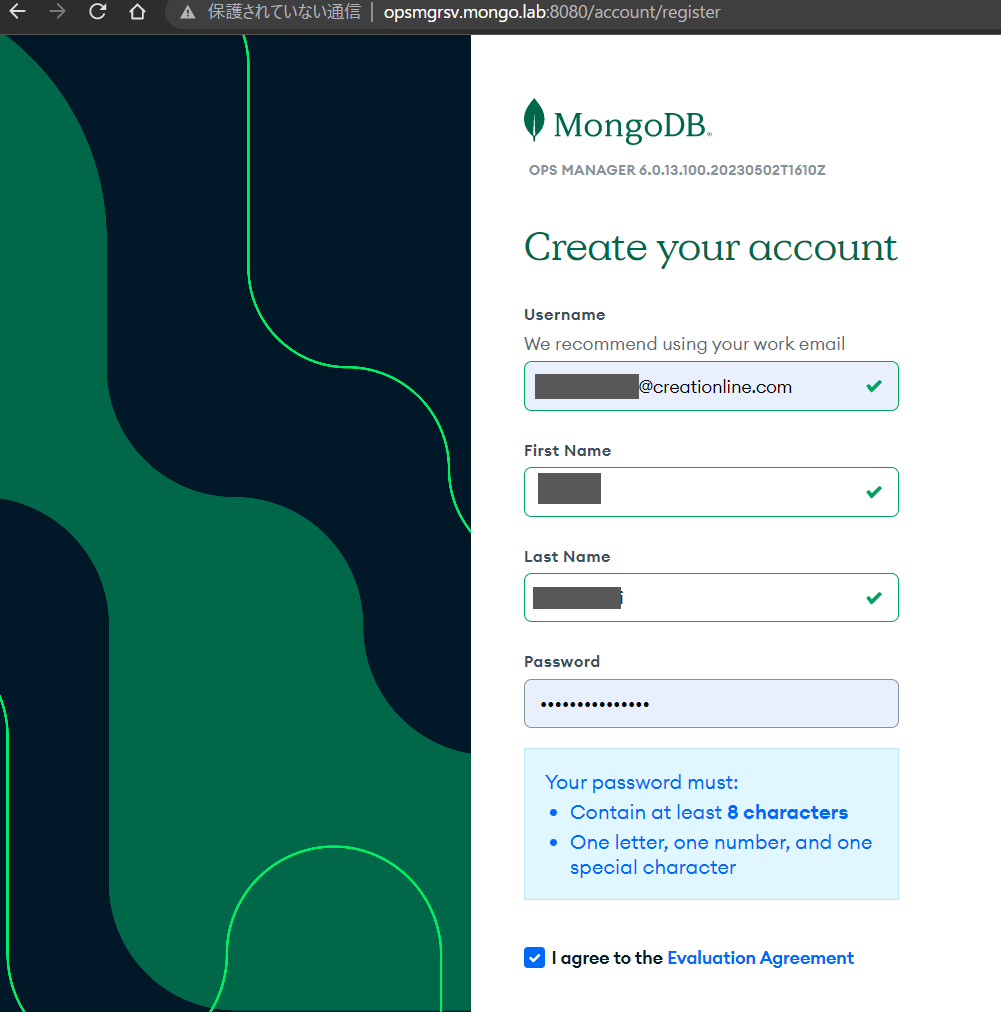Click the Last Name label
This screenshot has width=1001, height=1012.
[x=567, y=556]
